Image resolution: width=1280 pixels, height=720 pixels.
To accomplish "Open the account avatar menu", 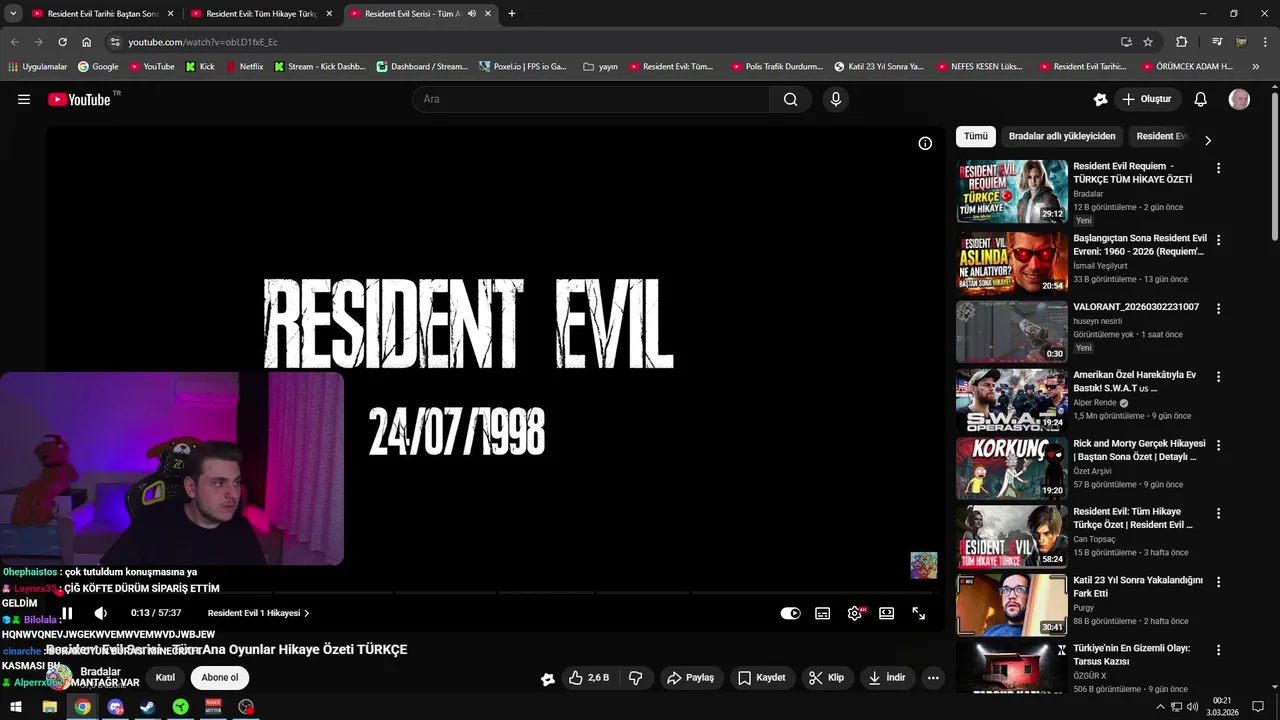I will pos(1239,99).
